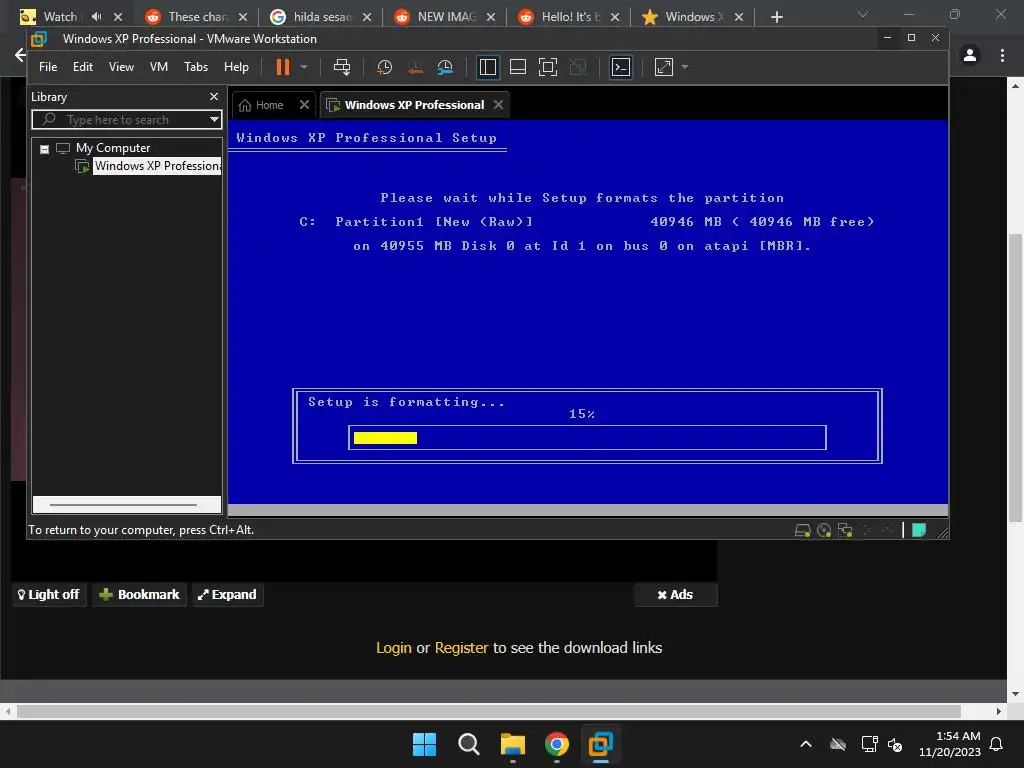This screenshot has width=1024, height=768.
Task: Click the Ads close button
Action: [x=675, y=594]
